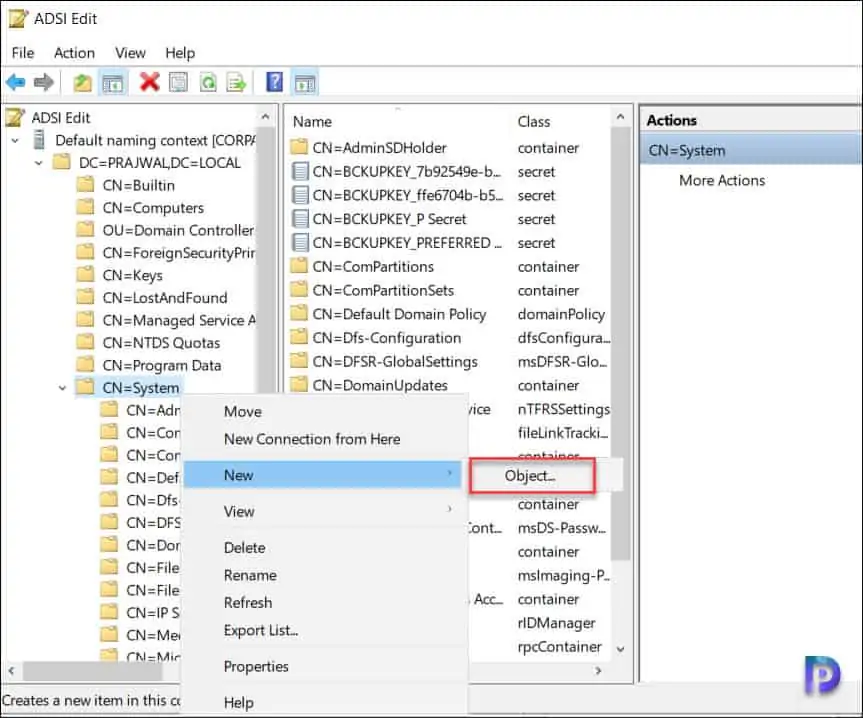This screenshot has width=863, height=718.
Task: Select OU=Domain Controllers tree node
Action: [x=178, y=230]
